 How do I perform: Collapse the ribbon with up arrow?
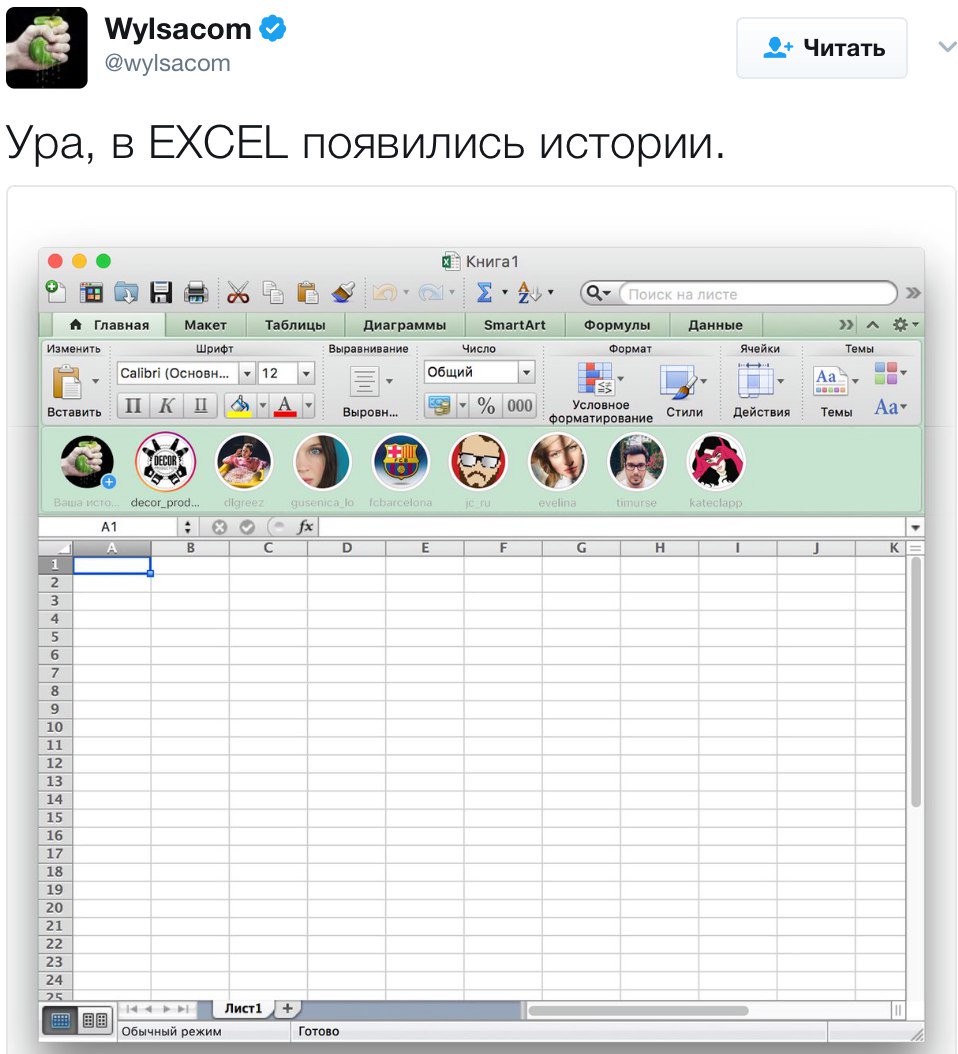[873, 325]
